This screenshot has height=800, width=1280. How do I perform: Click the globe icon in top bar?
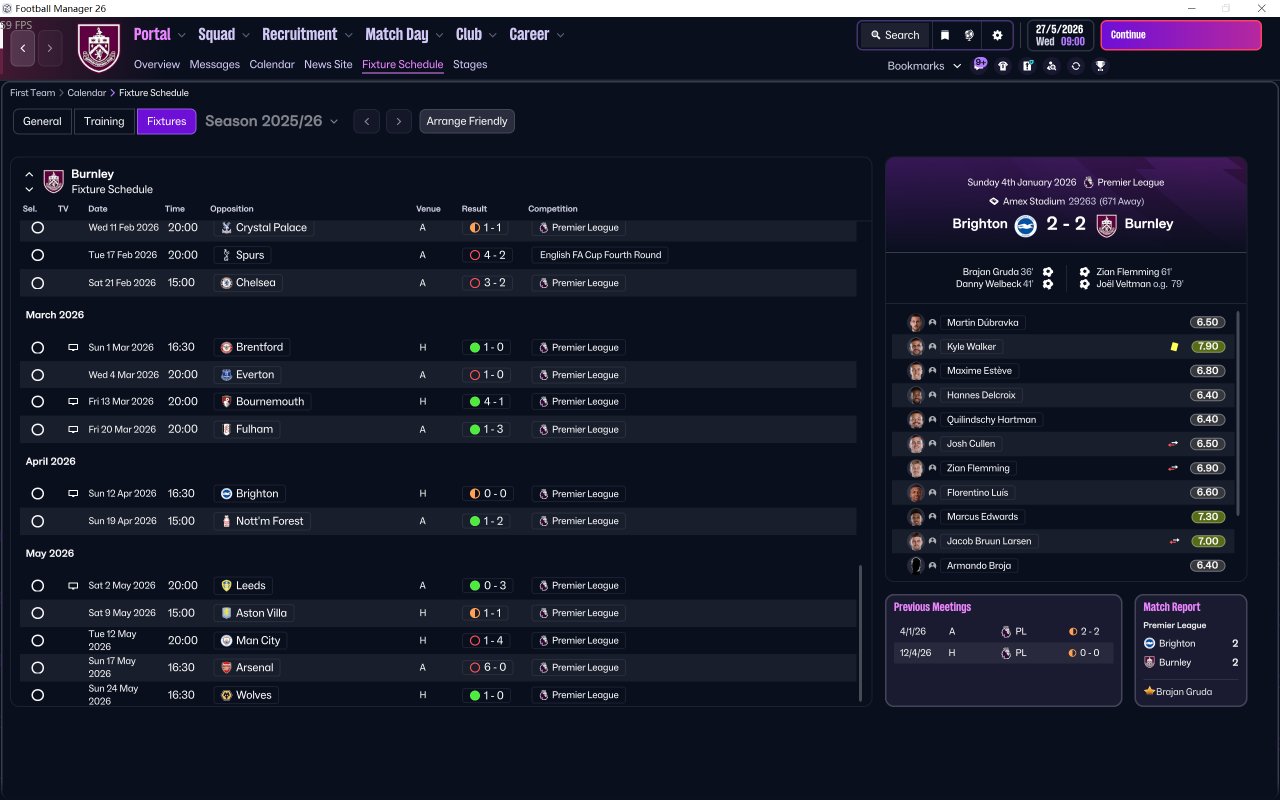coord(969,35)
